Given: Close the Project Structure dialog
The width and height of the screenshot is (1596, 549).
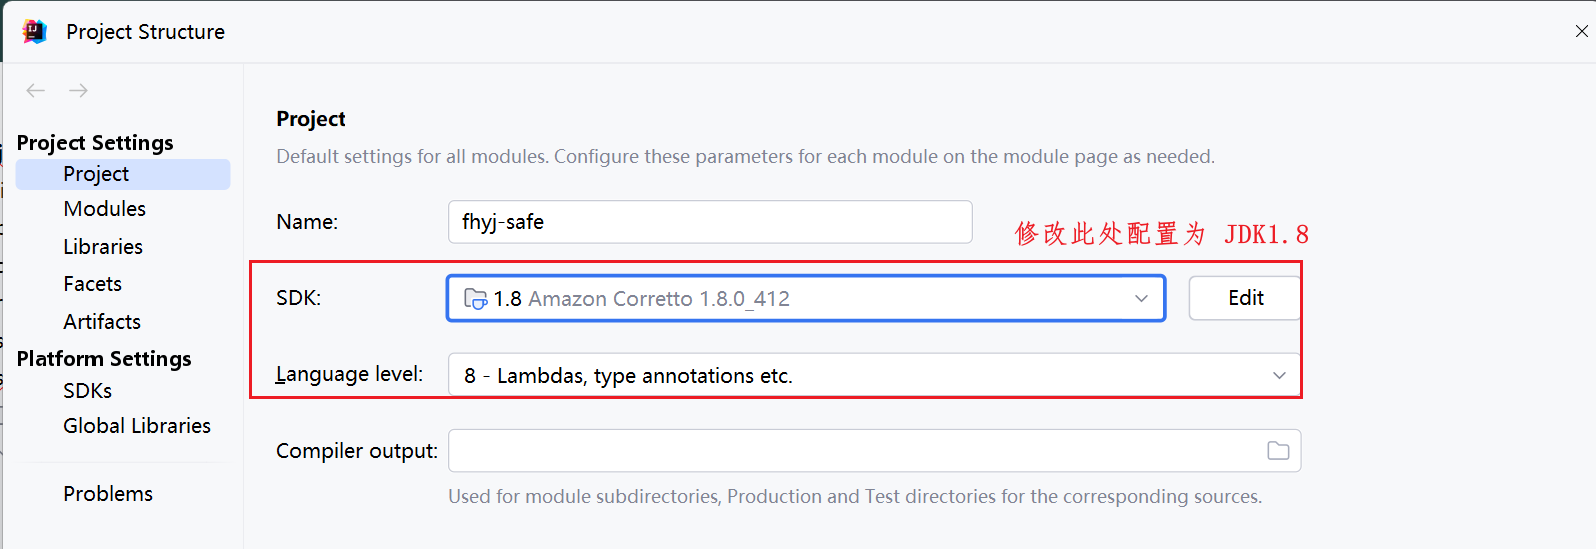Looking at the screenshot, I should [x=1581, y=32].
